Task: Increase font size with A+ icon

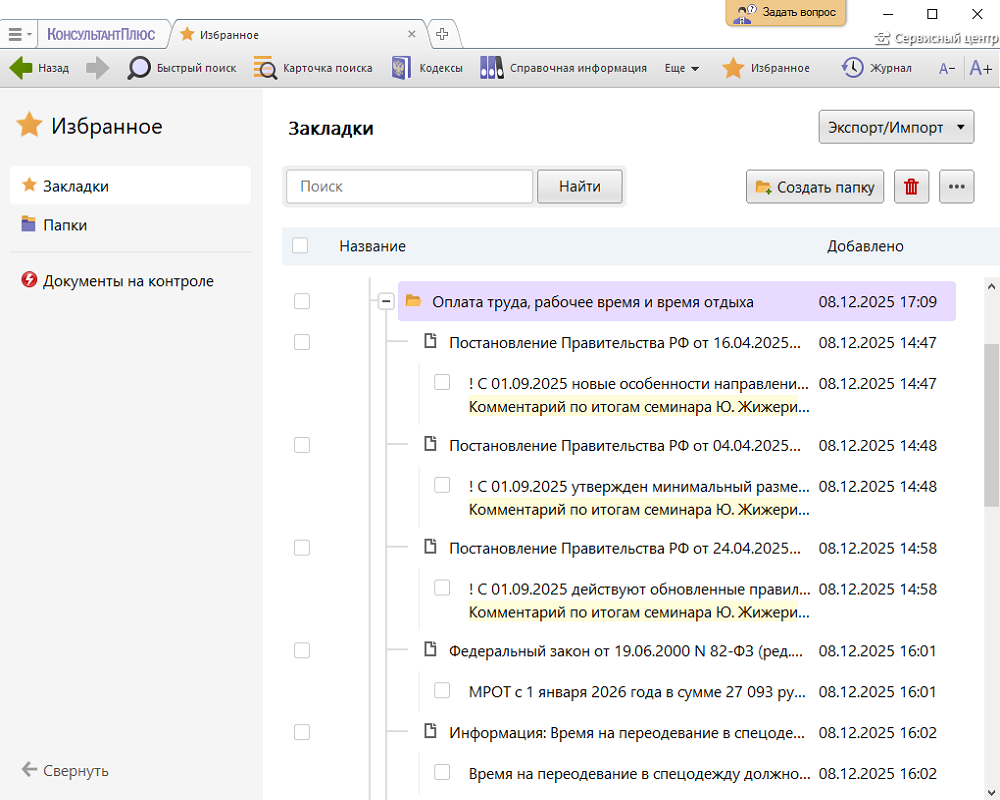Action: [980, 68]
